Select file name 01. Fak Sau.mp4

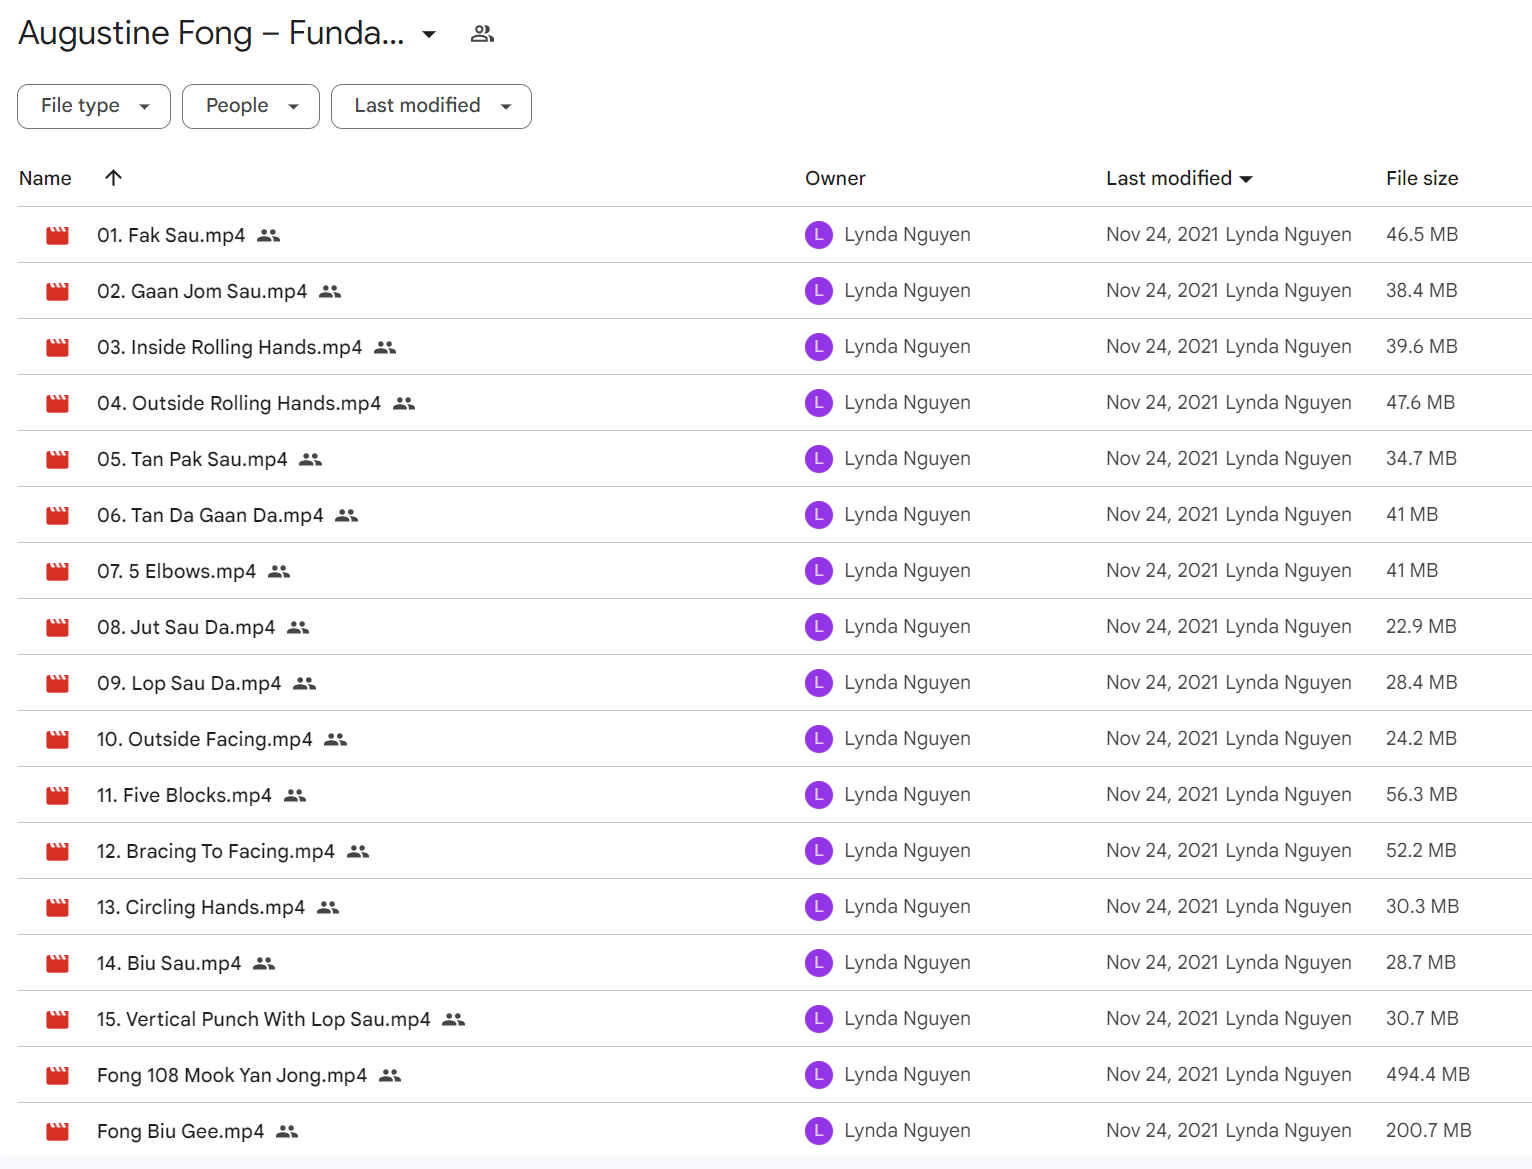pos(171,235)
